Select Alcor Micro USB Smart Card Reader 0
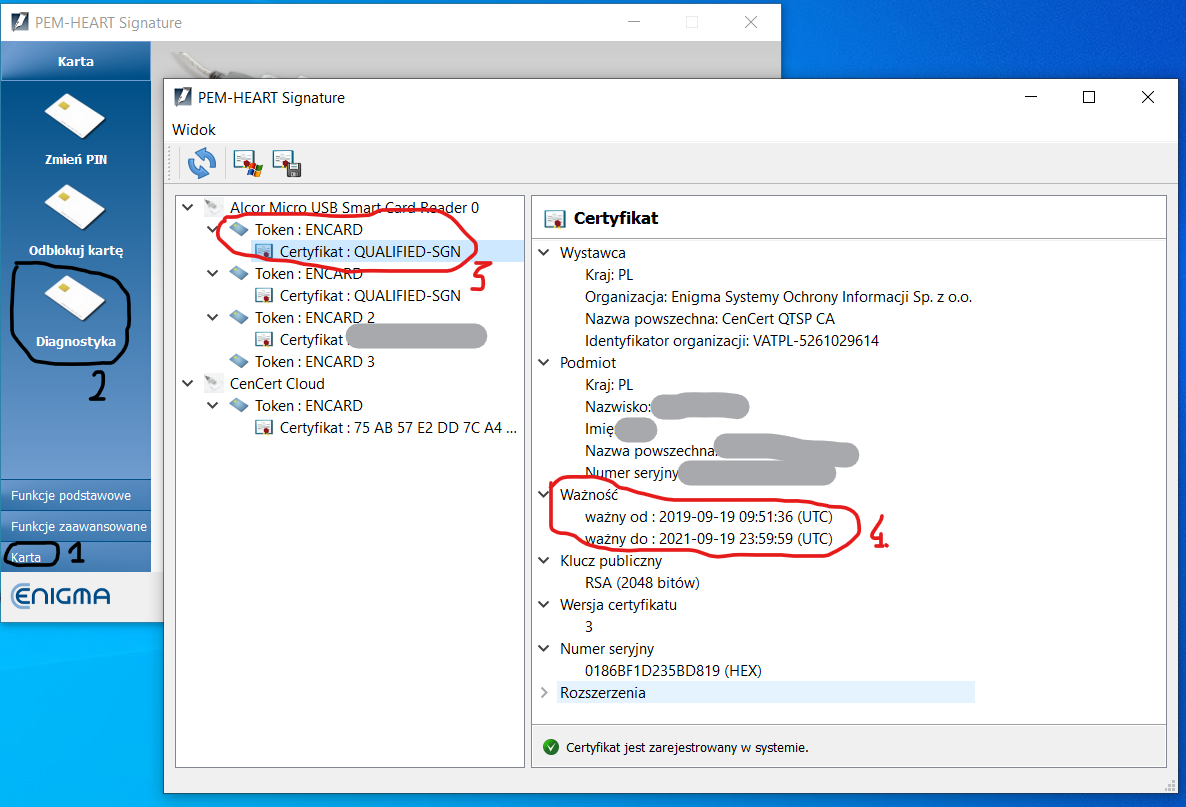 [x=354, y=207]
